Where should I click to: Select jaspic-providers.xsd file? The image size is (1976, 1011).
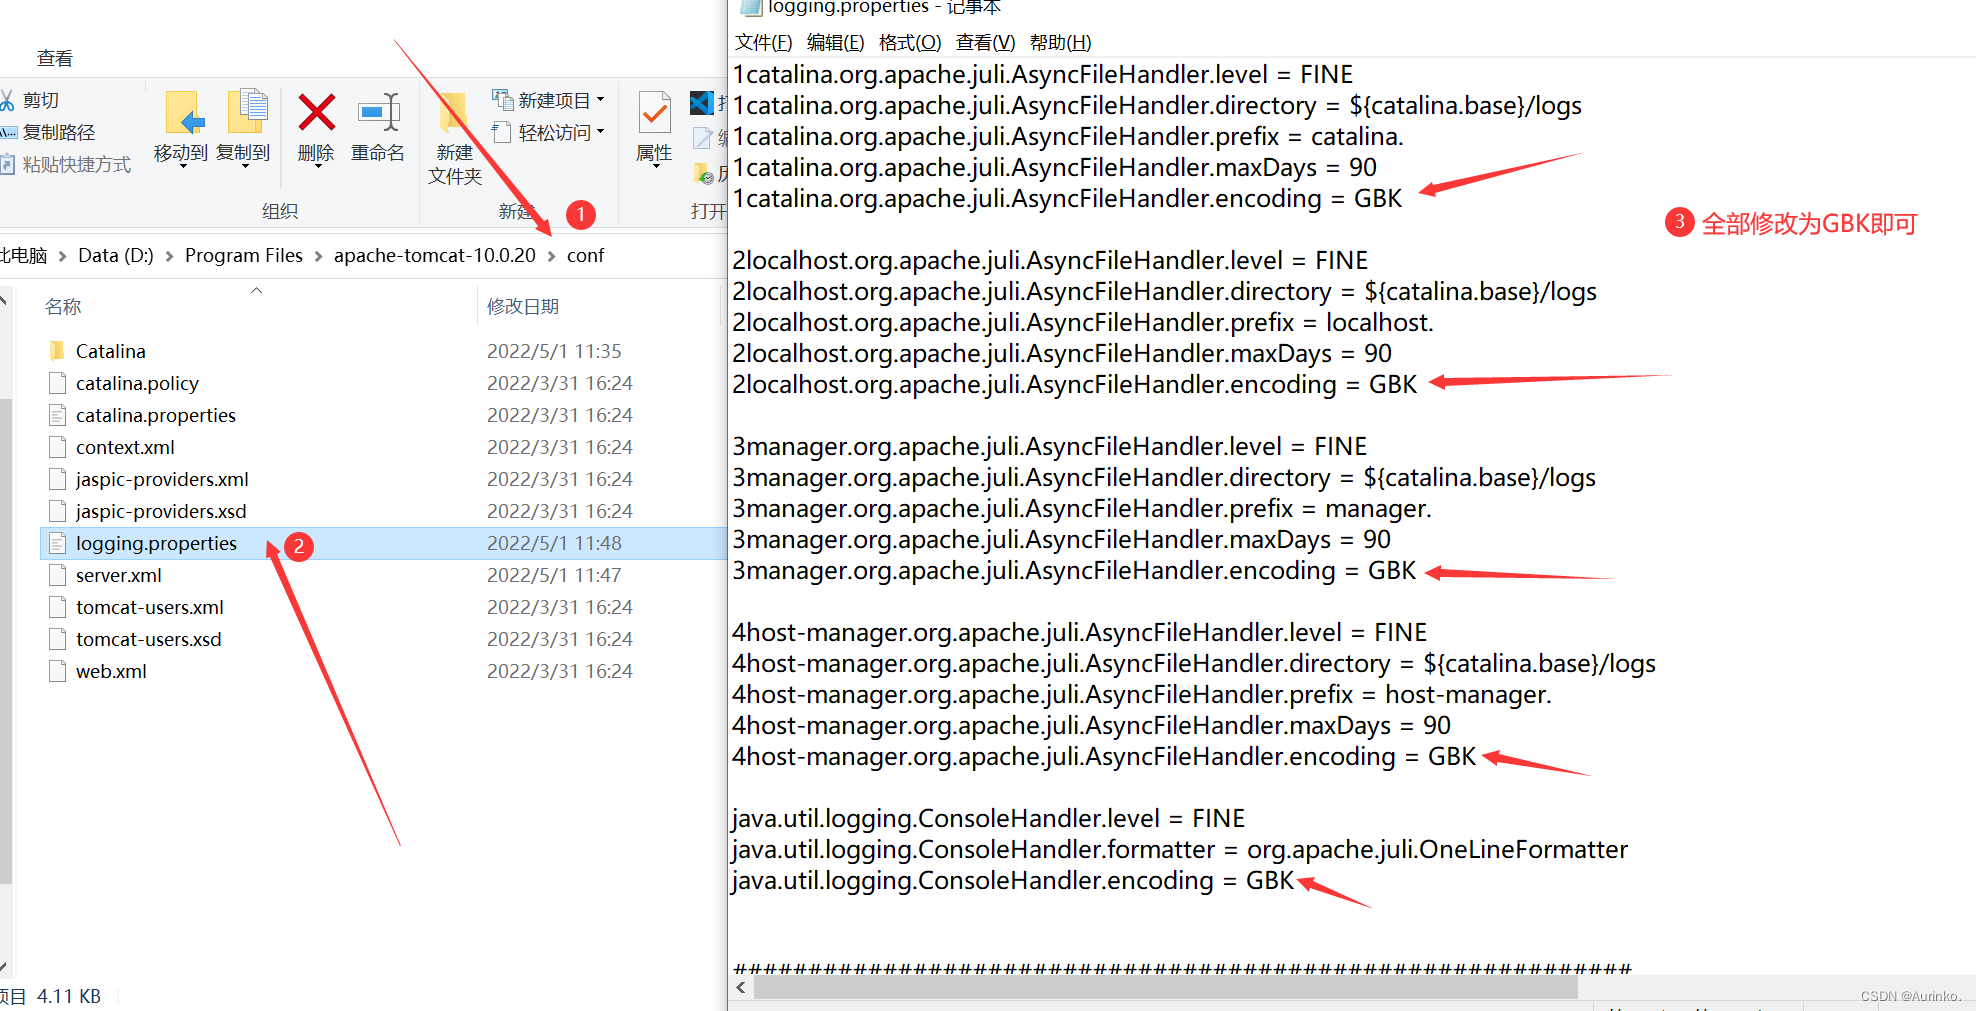coord(161,511)
